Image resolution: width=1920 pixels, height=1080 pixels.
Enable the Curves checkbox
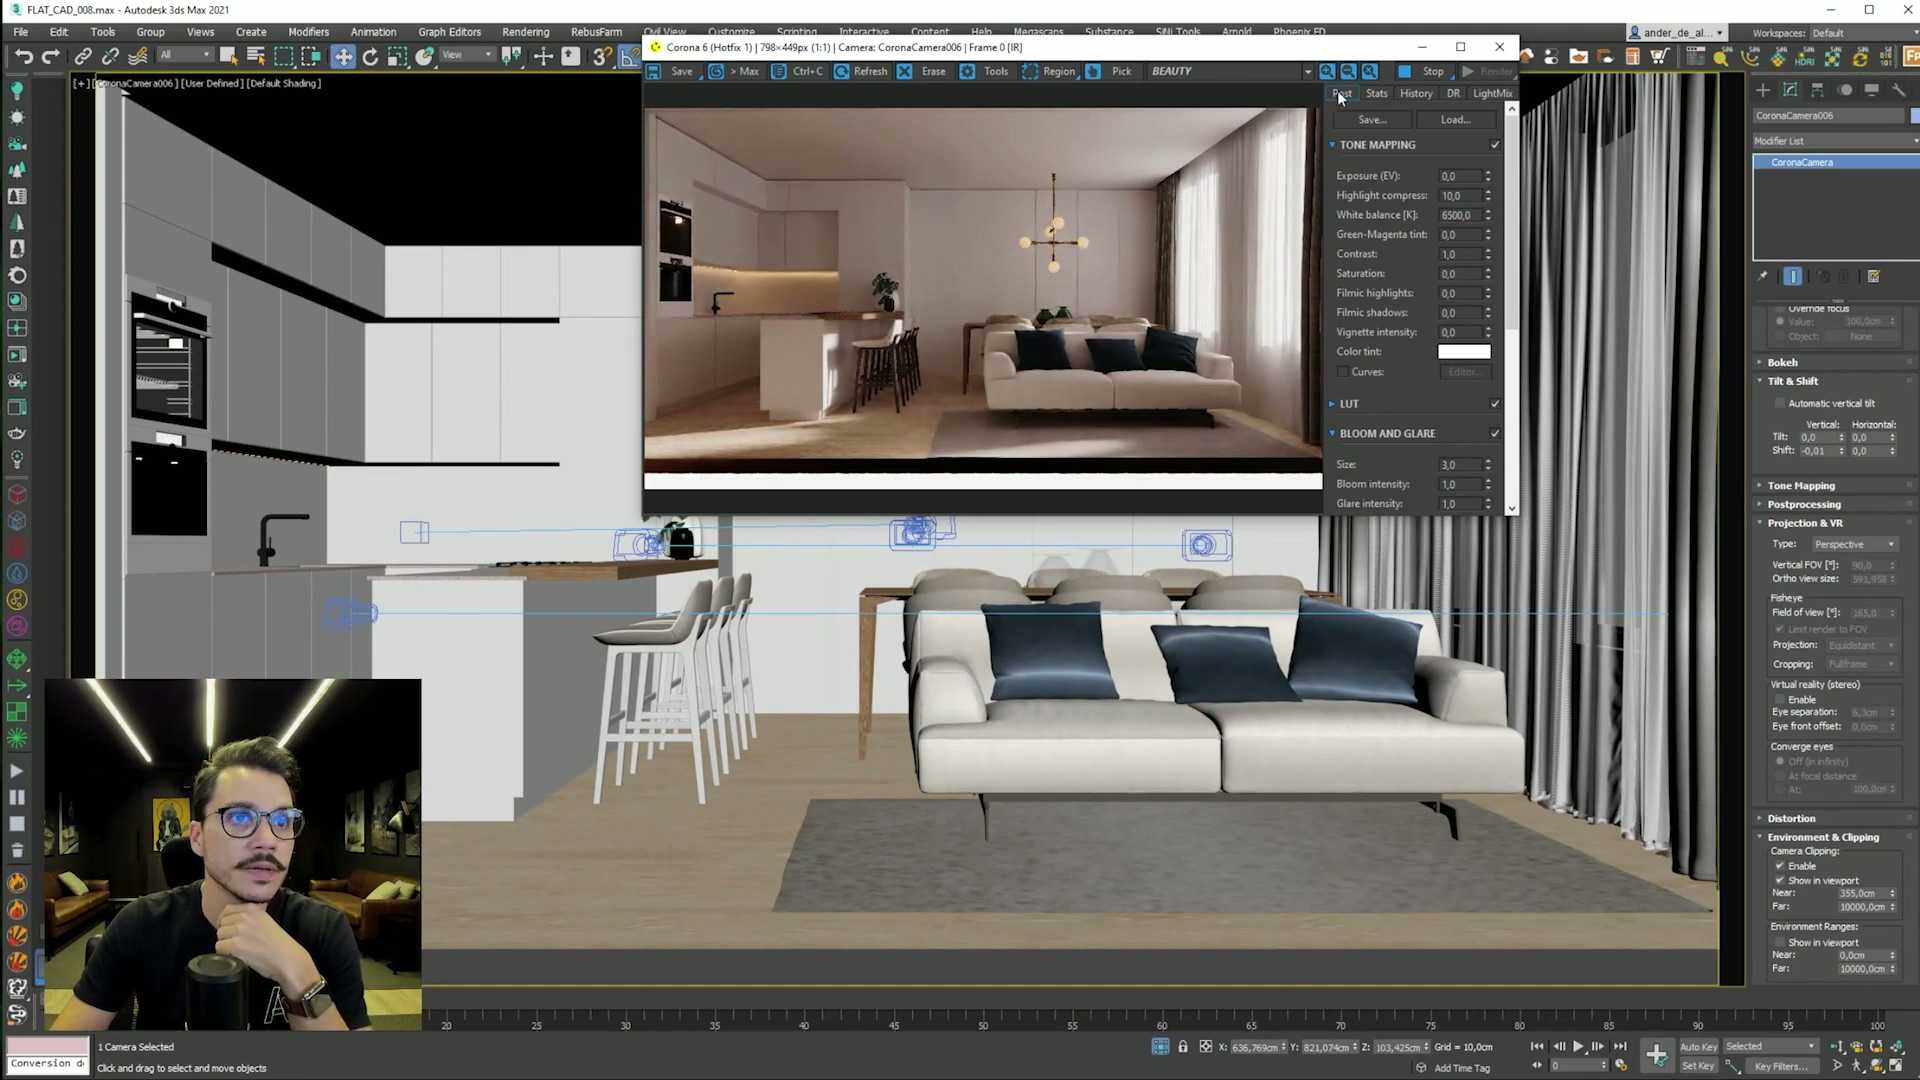point(1343,372)
